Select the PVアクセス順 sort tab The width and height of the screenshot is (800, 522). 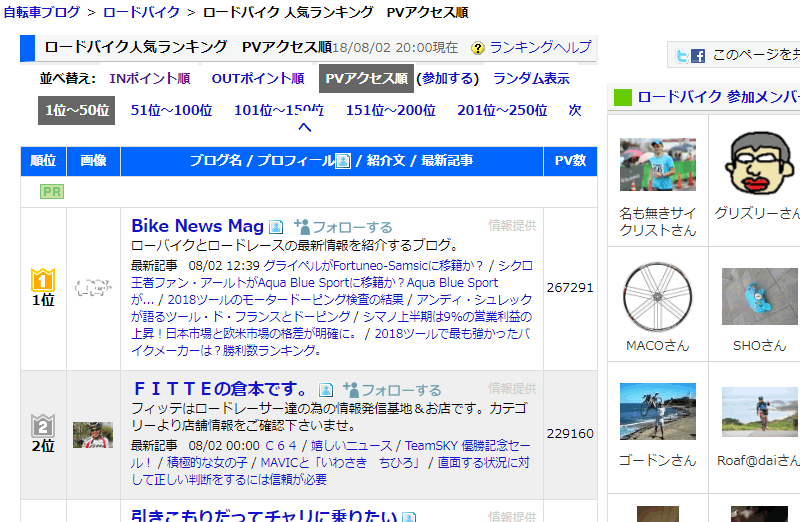(366, 79)
